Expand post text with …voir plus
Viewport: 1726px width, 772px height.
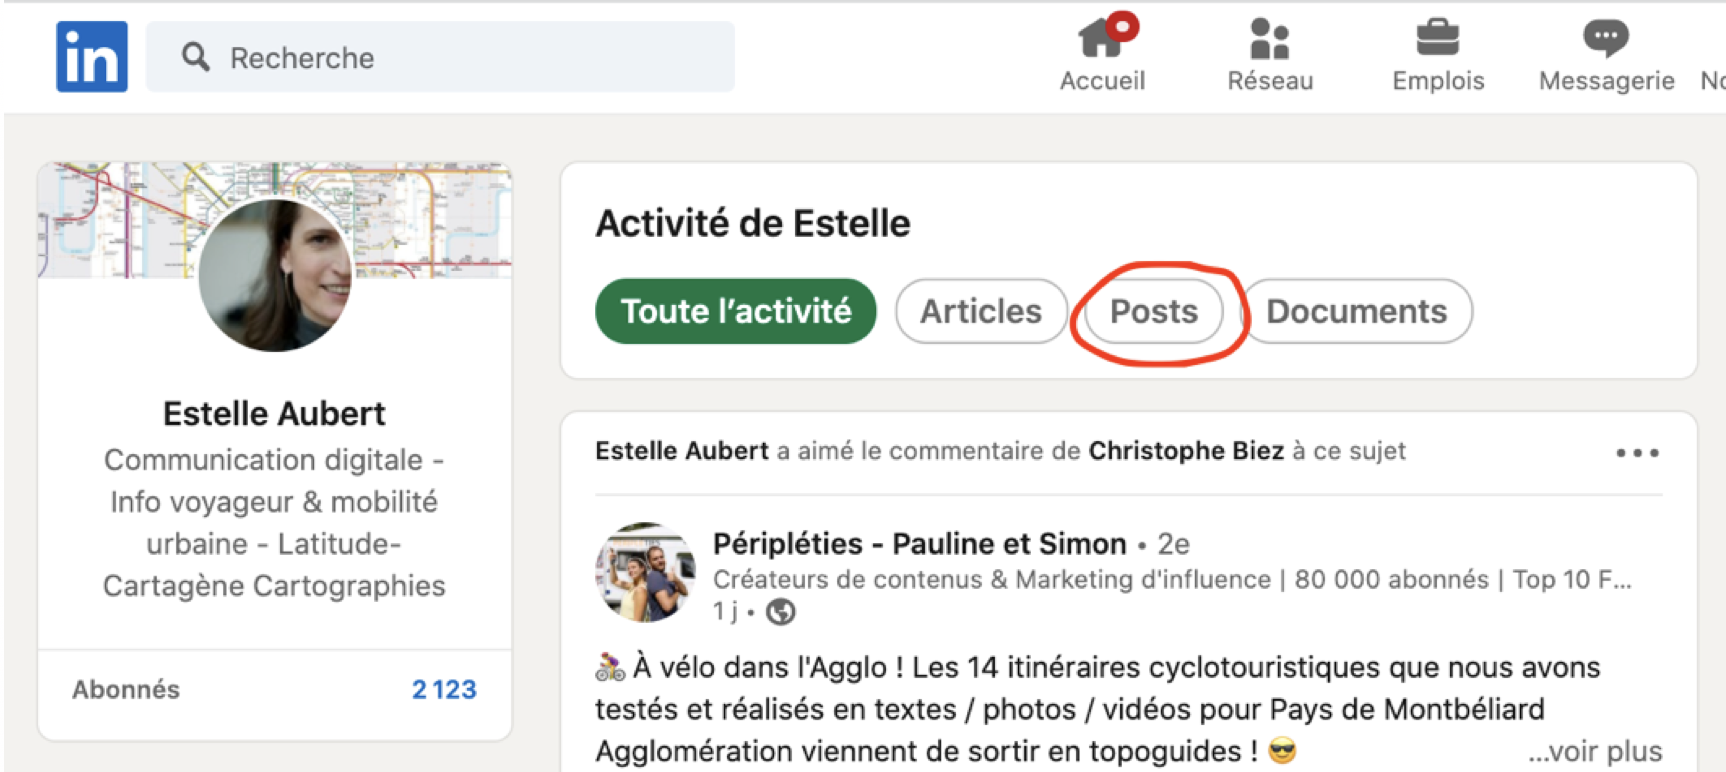1594,751
